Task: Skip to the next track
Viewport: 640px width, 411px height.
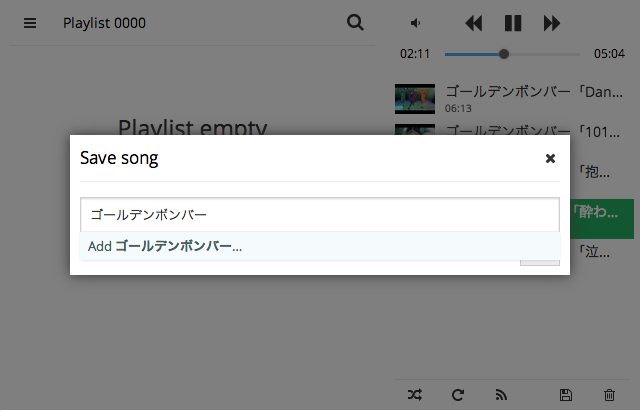Action: [x=552, y=23]
